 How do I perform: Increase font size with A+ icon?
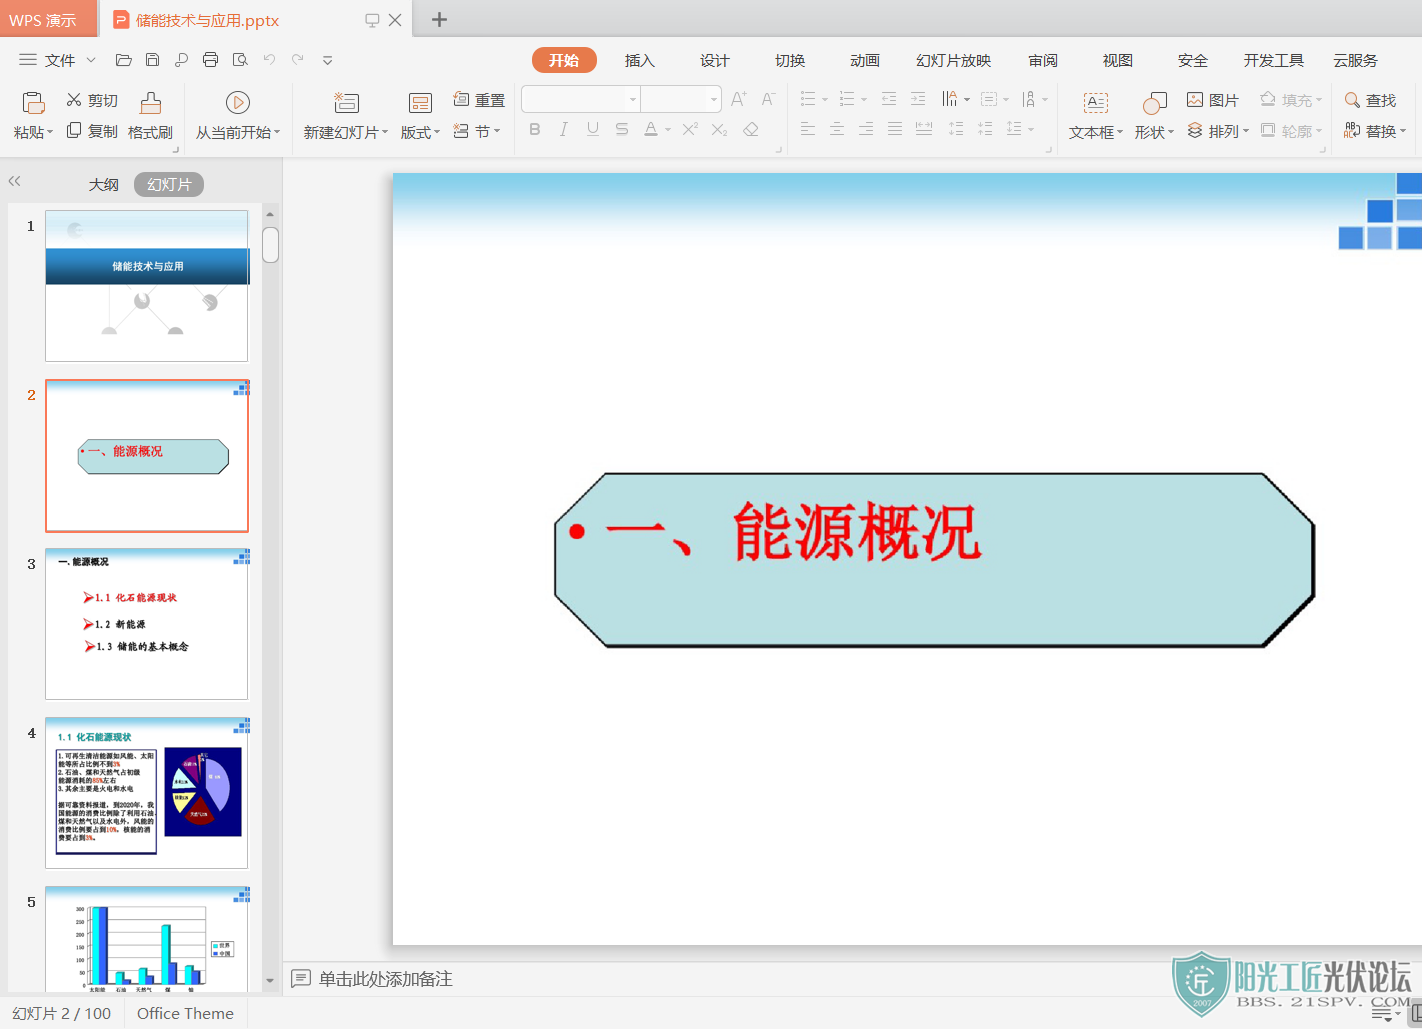click(739, 98)
